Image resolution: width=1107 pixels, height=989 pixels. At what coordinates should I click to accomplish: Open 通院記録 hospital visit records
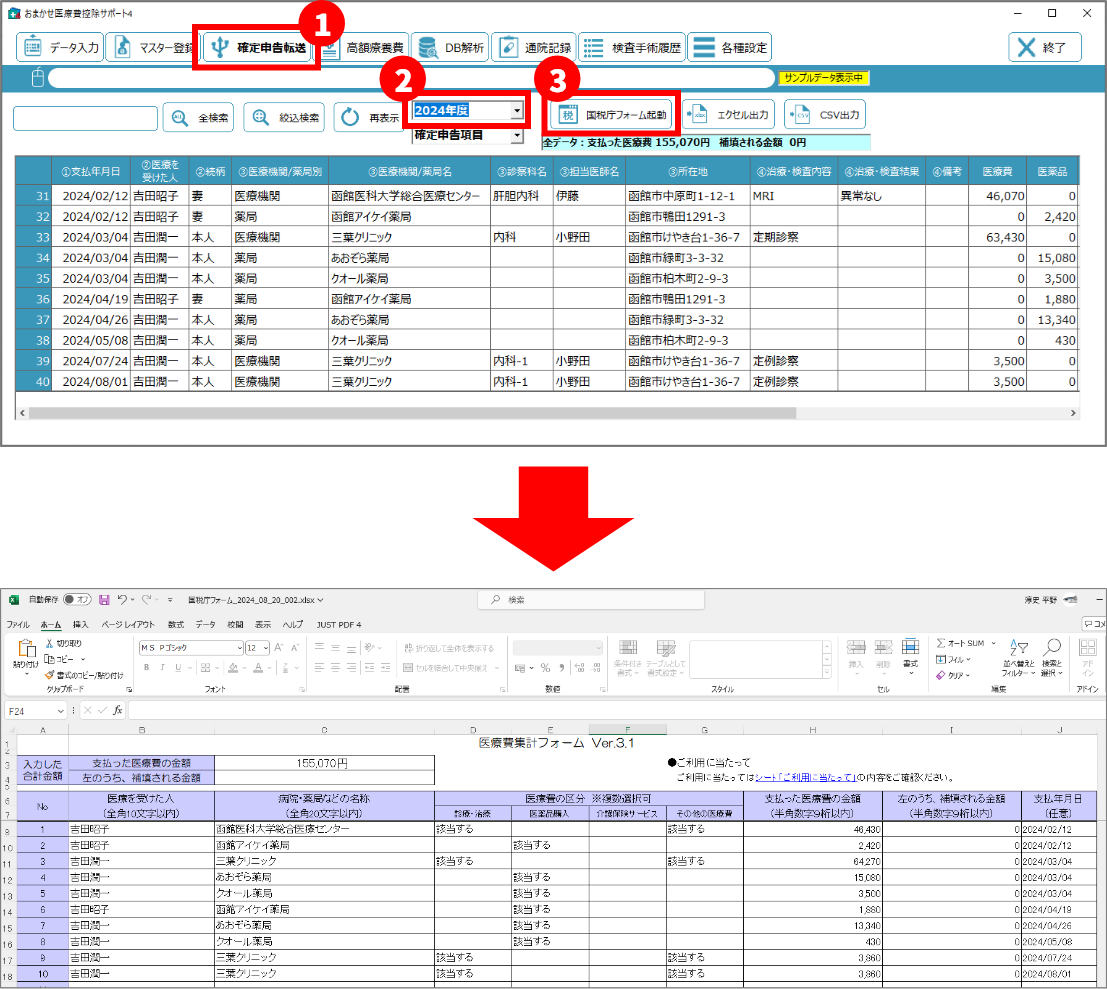click(534, 47)
